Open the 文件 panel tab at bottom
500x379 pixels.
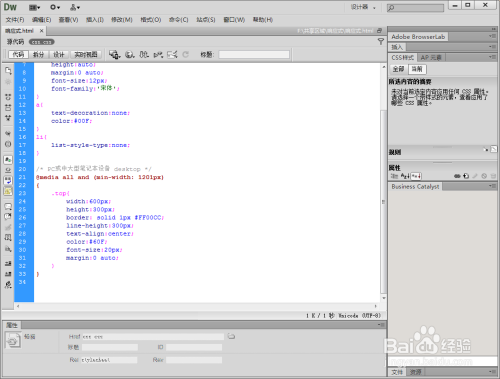[x=397, y=372]
